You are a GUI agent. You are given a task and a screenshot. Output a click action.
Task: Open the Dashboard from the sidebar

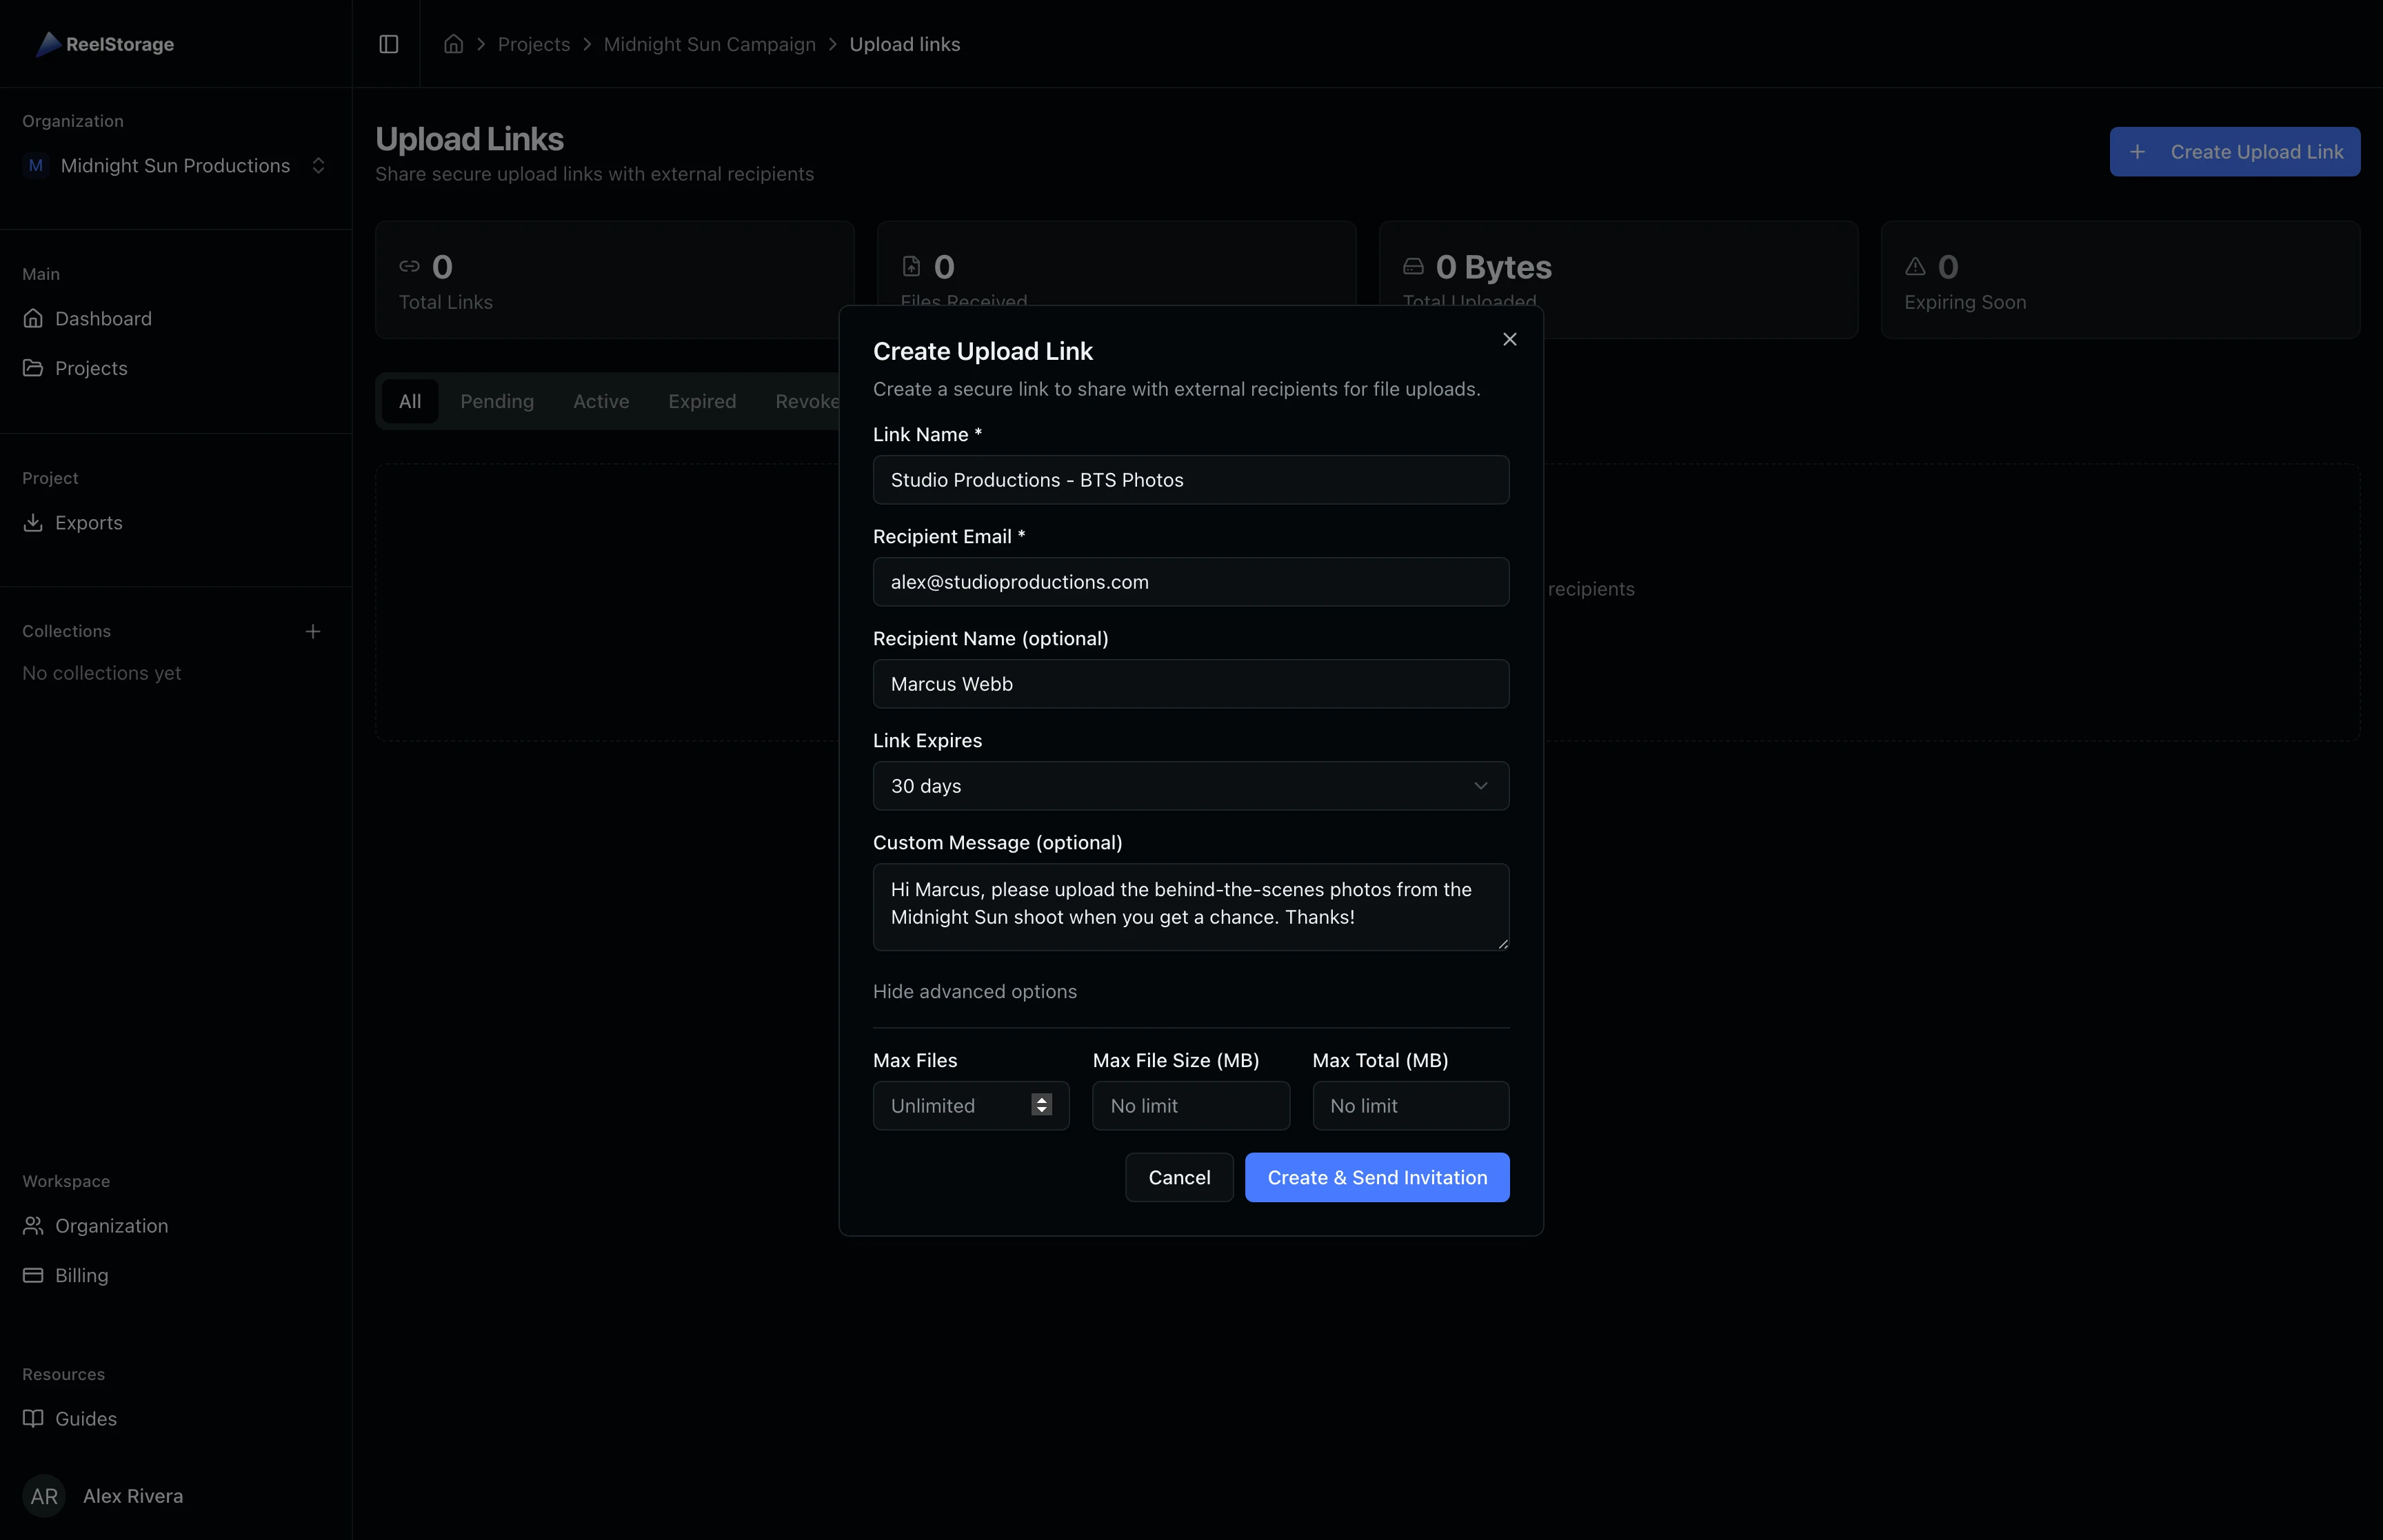(x=104, y=318)
